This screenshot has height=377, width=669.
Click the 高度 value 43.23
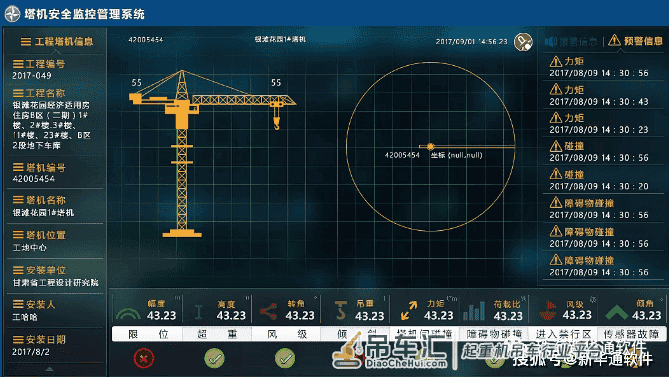[231, 316]
